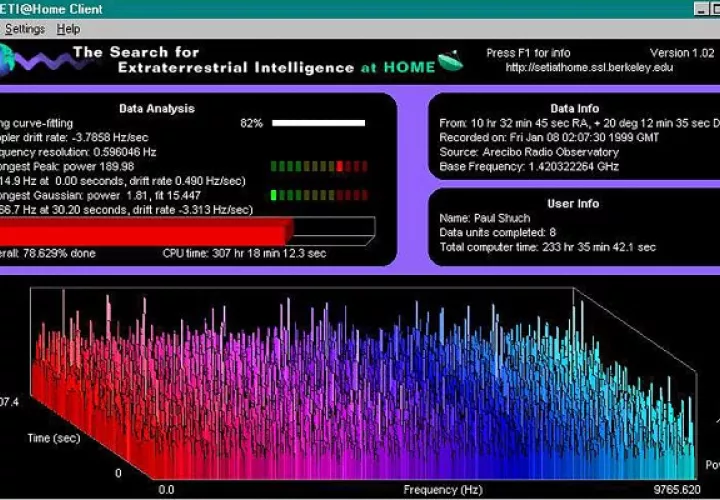Click the red overall progress bar

(146, 231)
